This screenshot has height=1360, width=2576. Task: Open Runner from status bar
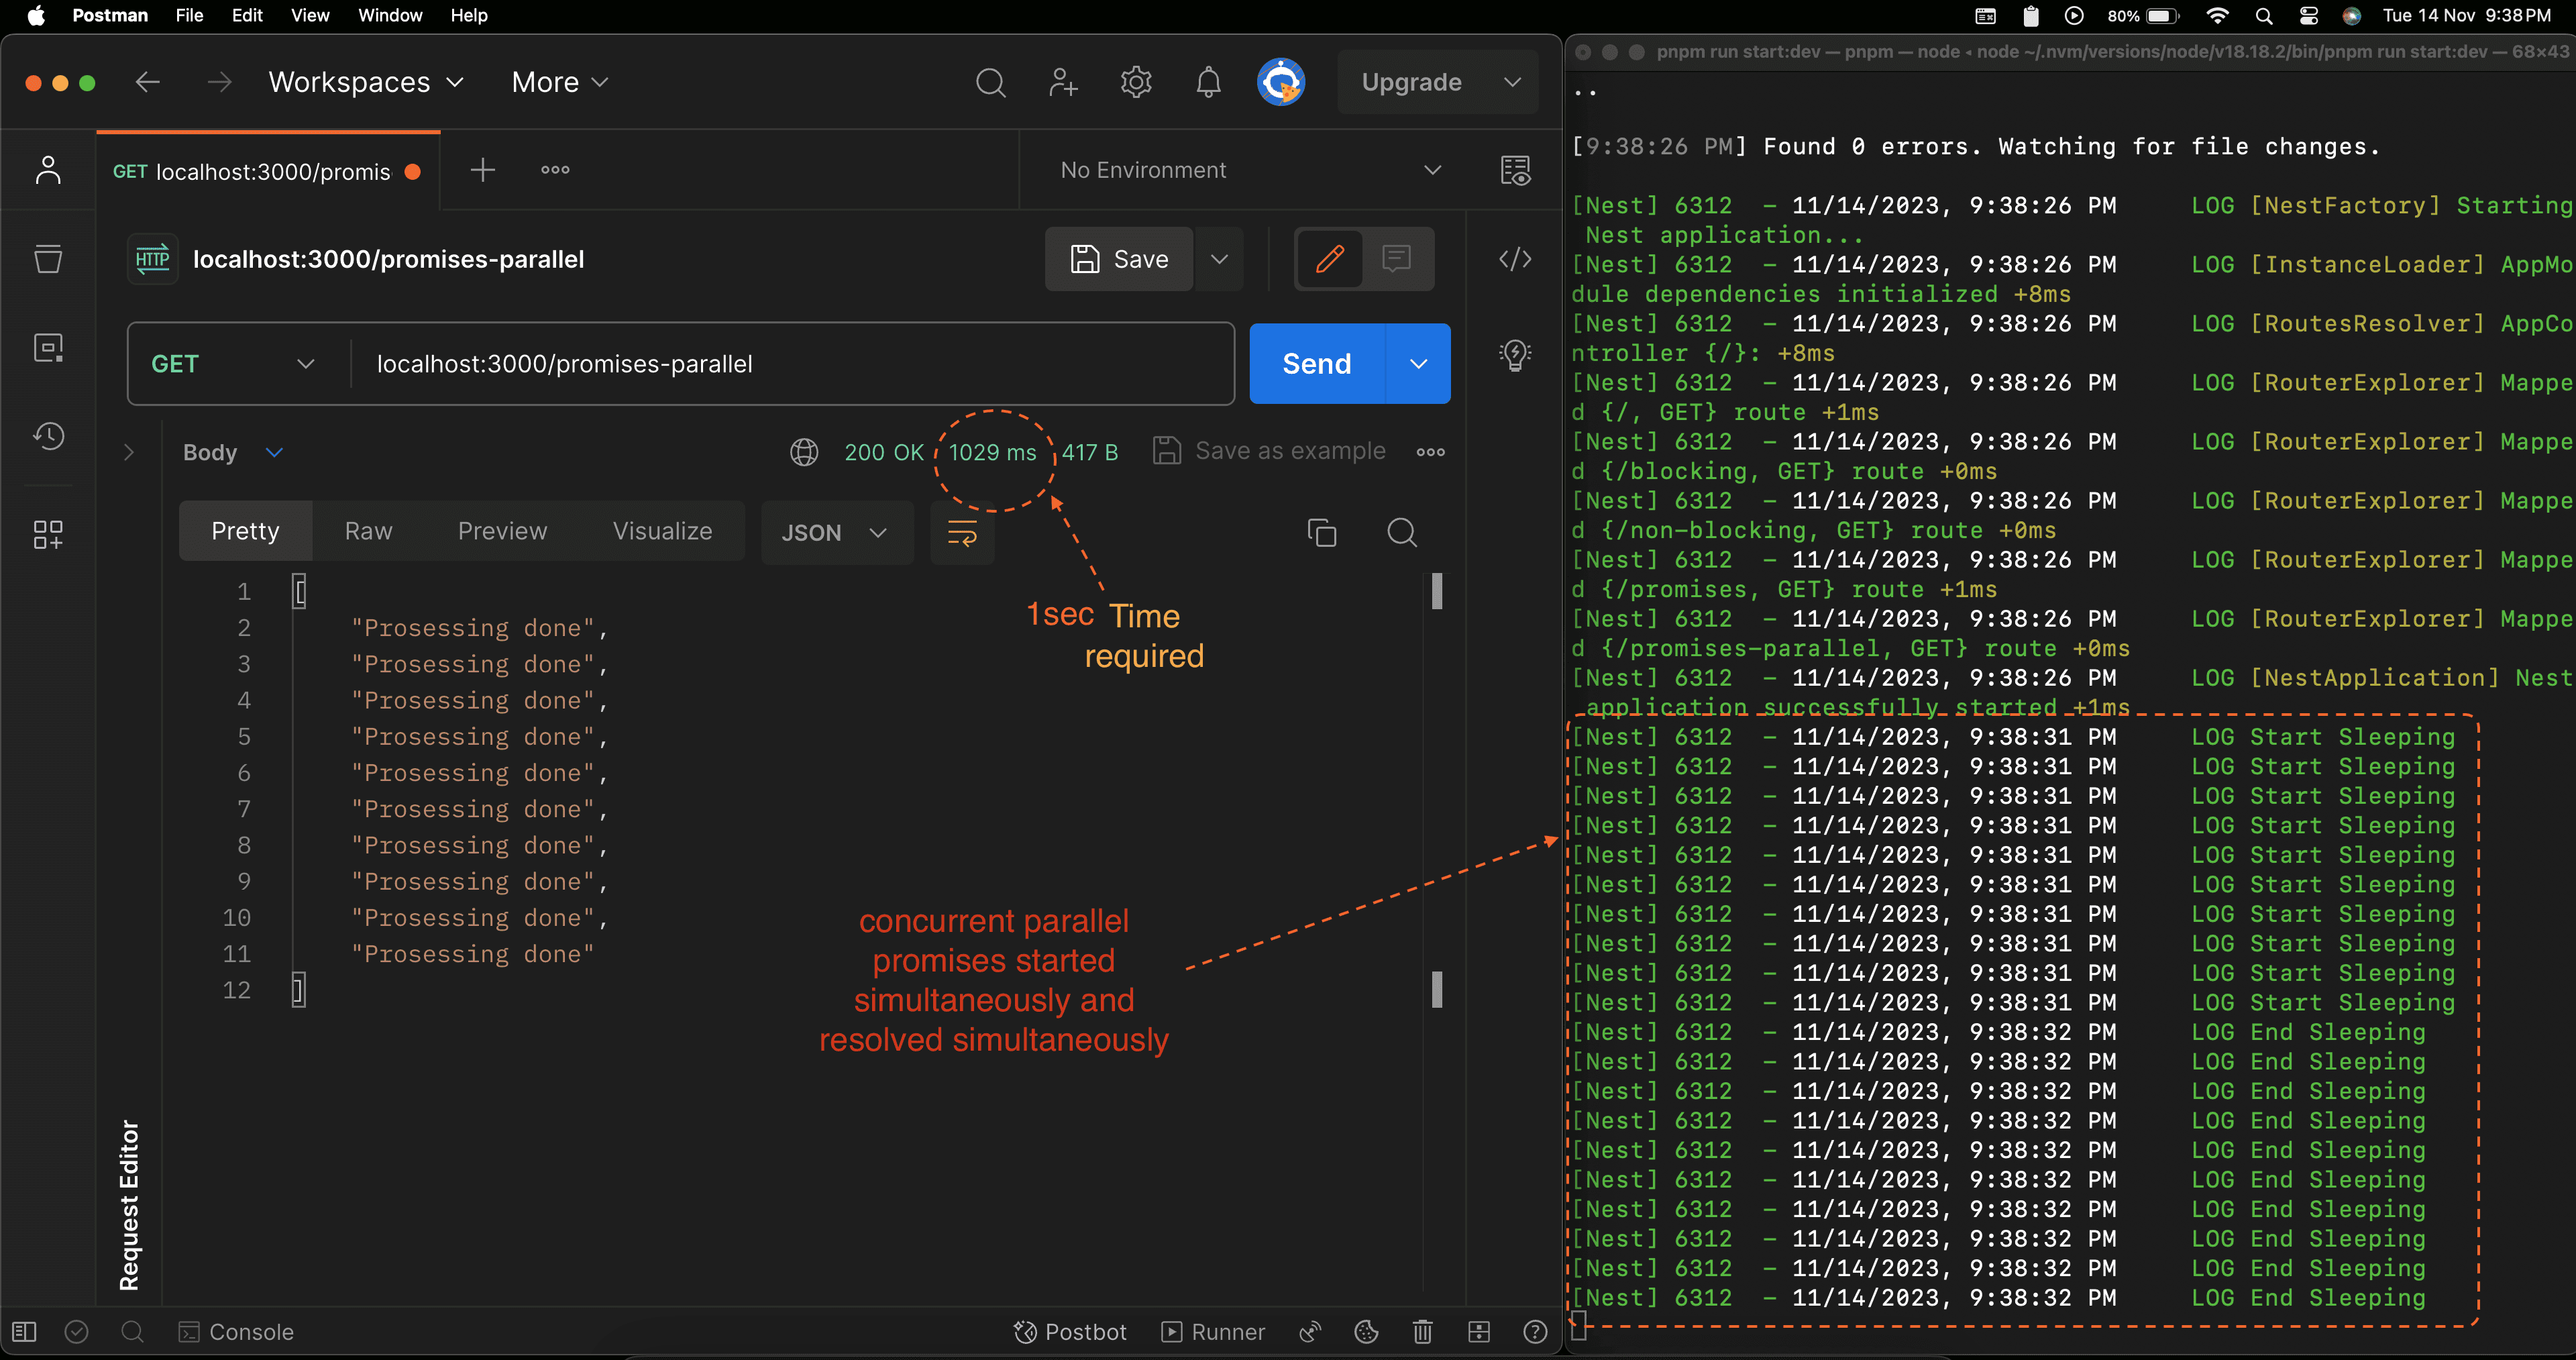point(1213,1332)
